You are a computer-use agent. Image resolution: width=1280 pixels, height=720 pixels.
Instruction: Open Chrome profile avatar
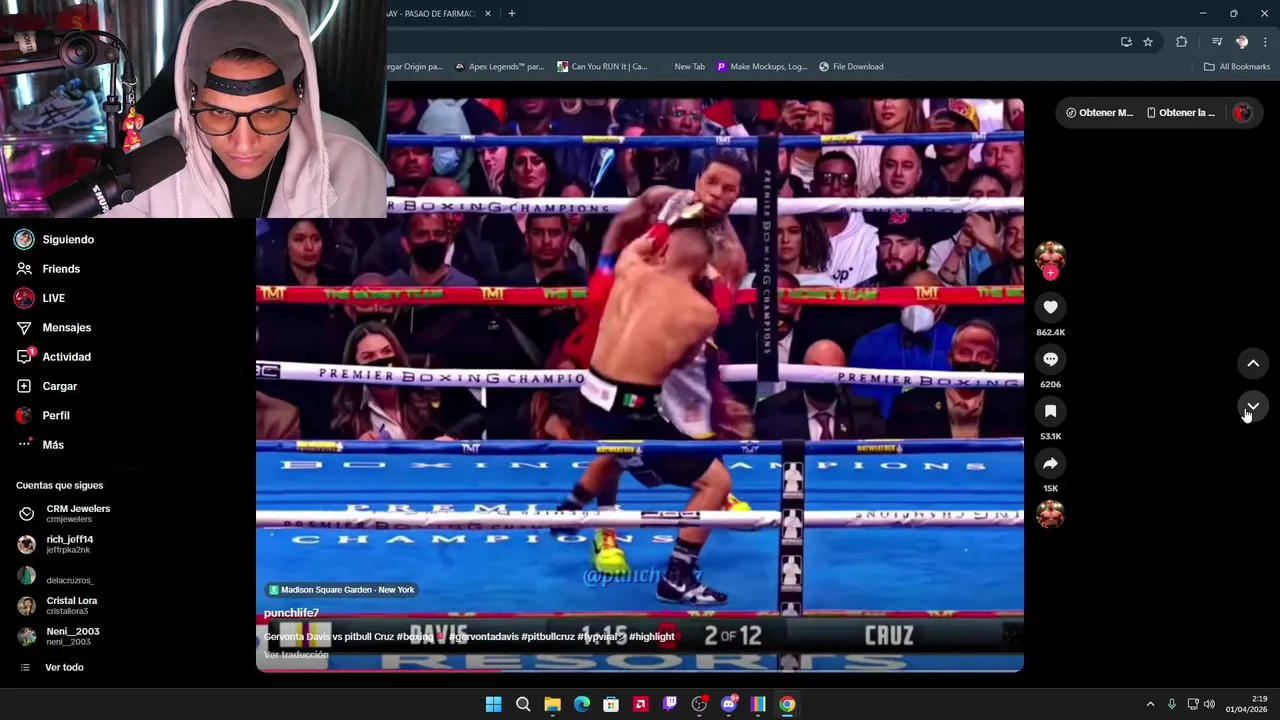(x=1242, y=42)
